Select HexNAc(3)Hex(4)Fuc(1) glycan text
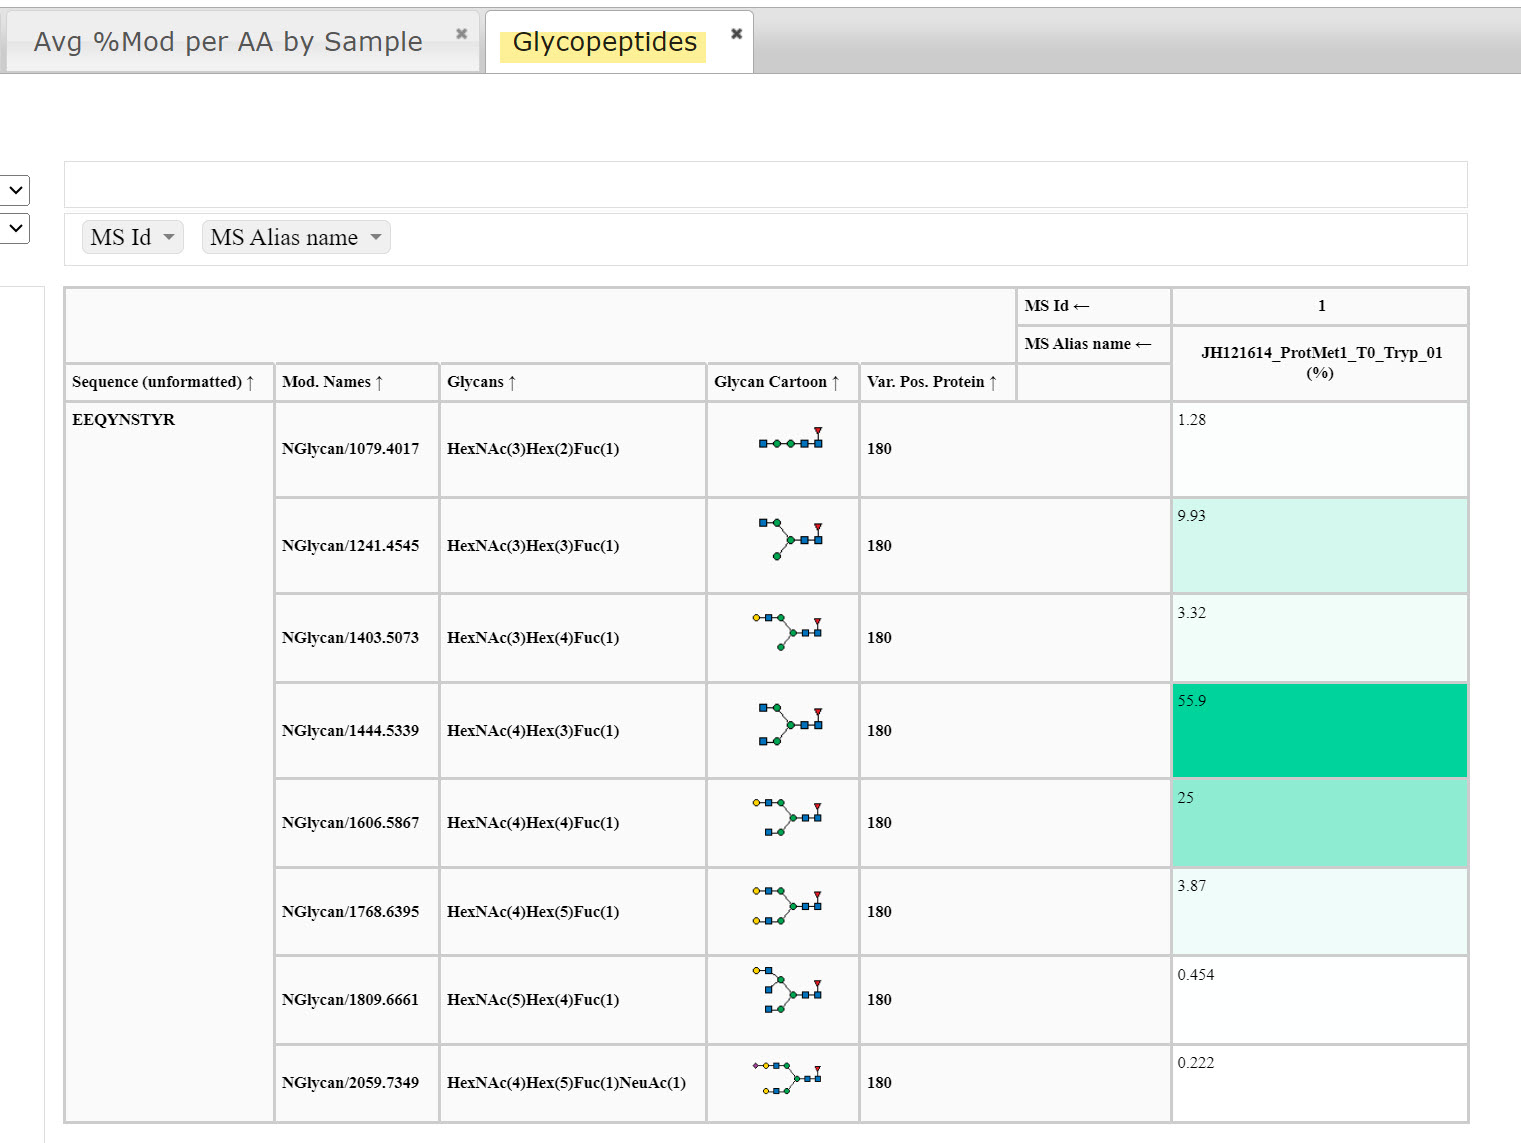Screen dimensions: 1521x1143 pyautogui.click(x=533, y=638)
